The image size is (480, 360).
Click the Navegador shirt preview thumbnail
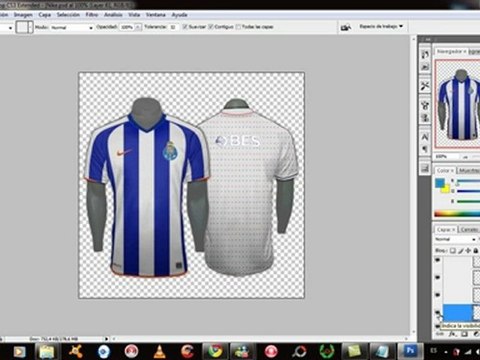point(458,104)
